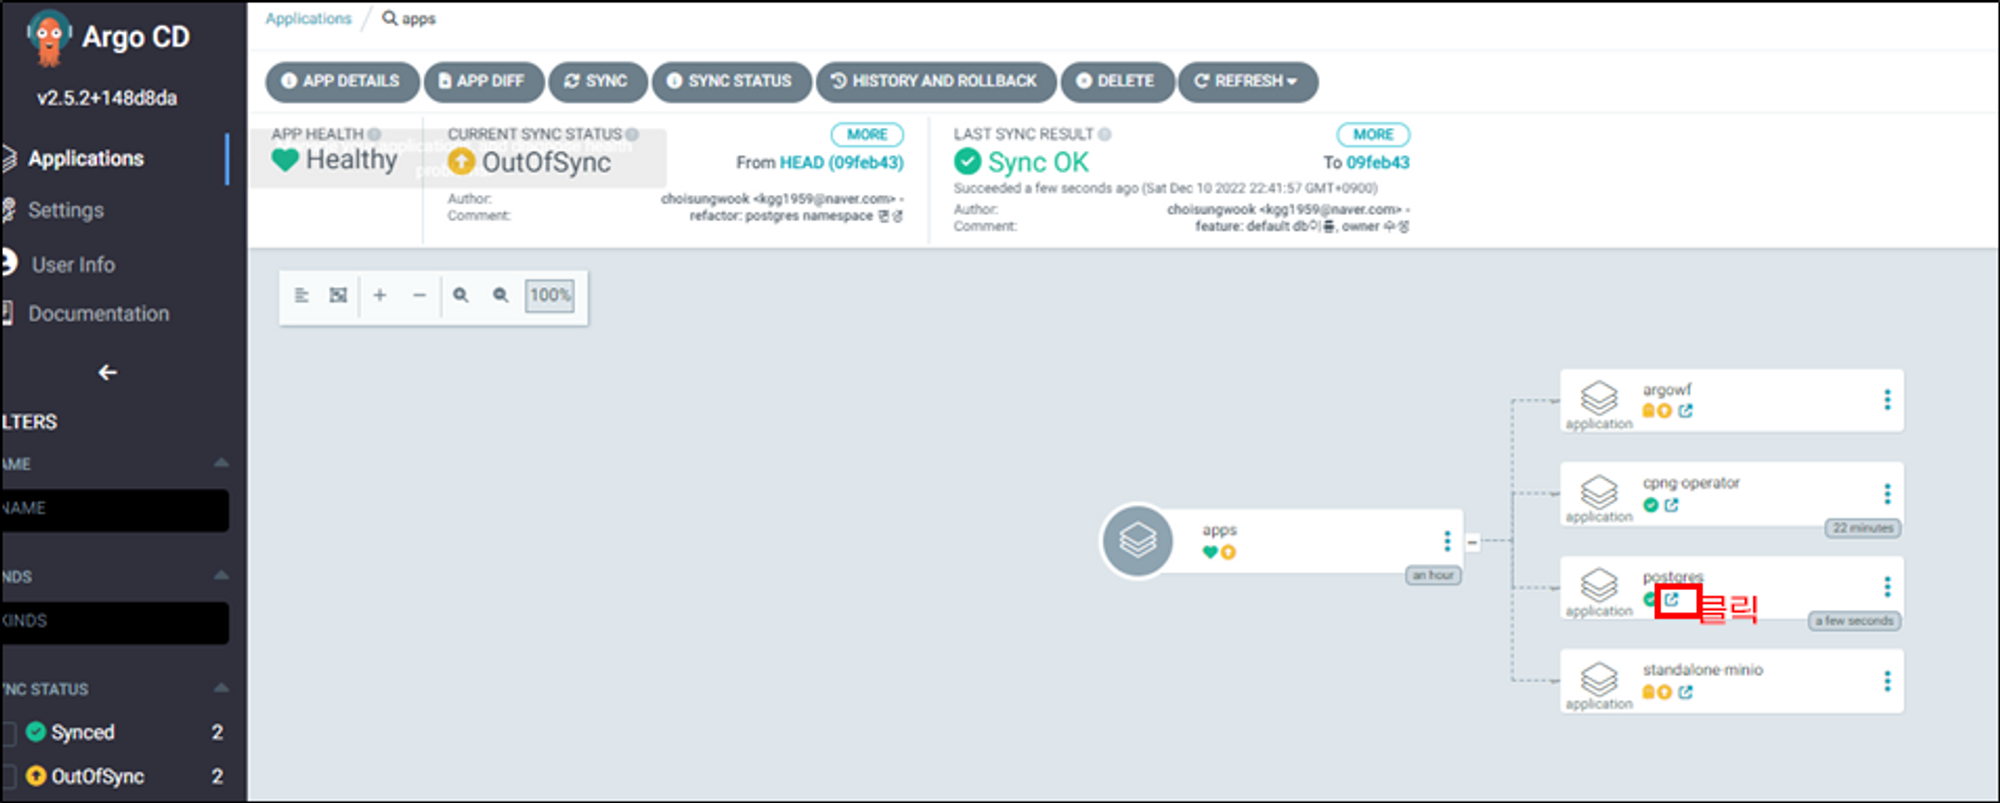Image resolution: width=2000 pixels, height=803 pixels.
Task: Click the KINDS filter input field
Action: (114, 623)
